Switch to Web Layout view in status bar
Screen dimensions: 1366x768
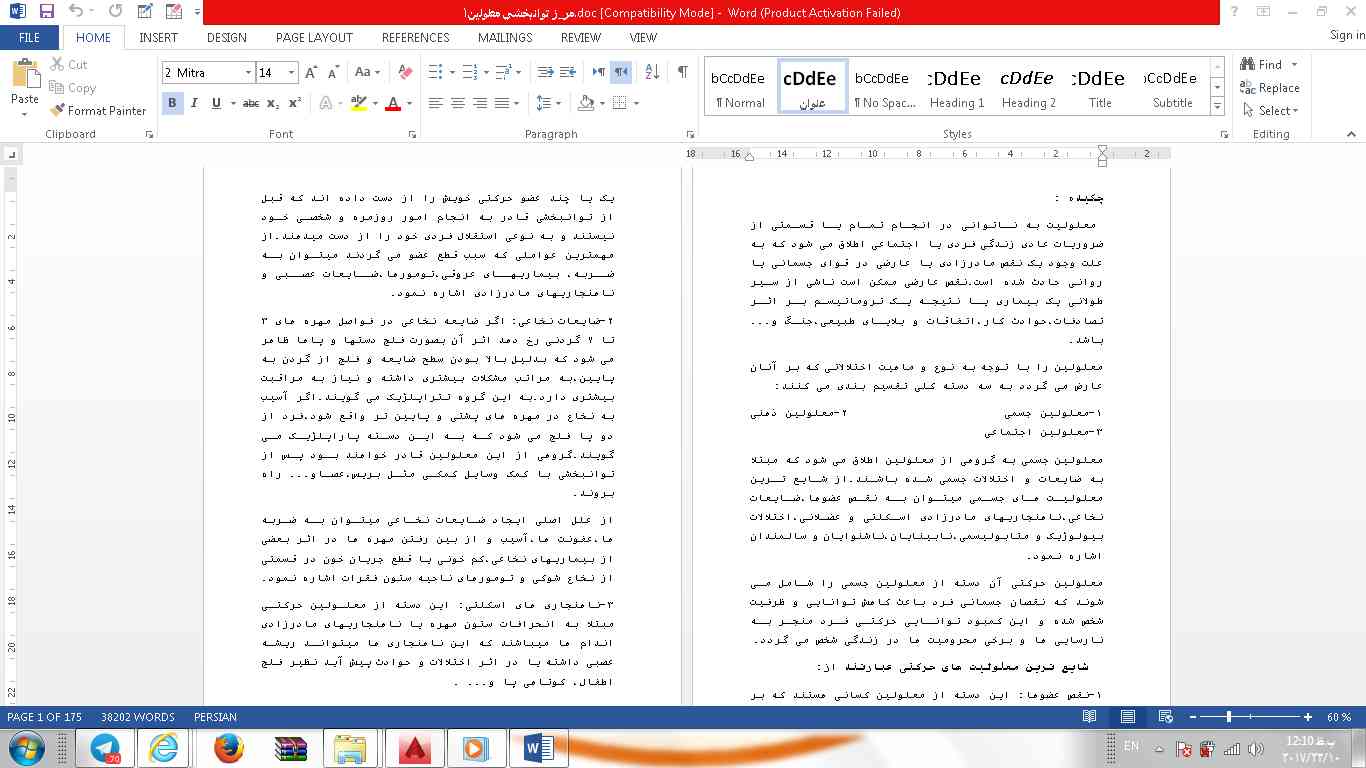coord(1165,717)
